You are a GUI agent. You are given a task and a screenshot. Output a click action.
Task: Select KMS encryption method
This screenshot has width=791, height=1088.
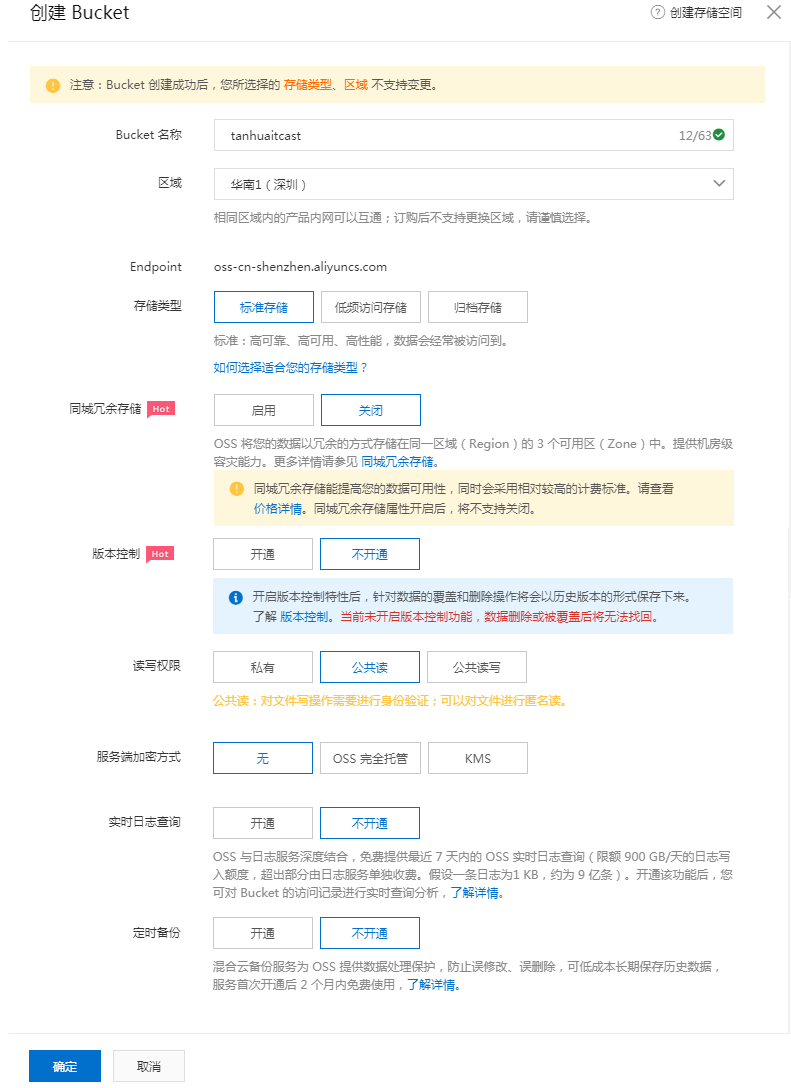[x=477, y=758]
